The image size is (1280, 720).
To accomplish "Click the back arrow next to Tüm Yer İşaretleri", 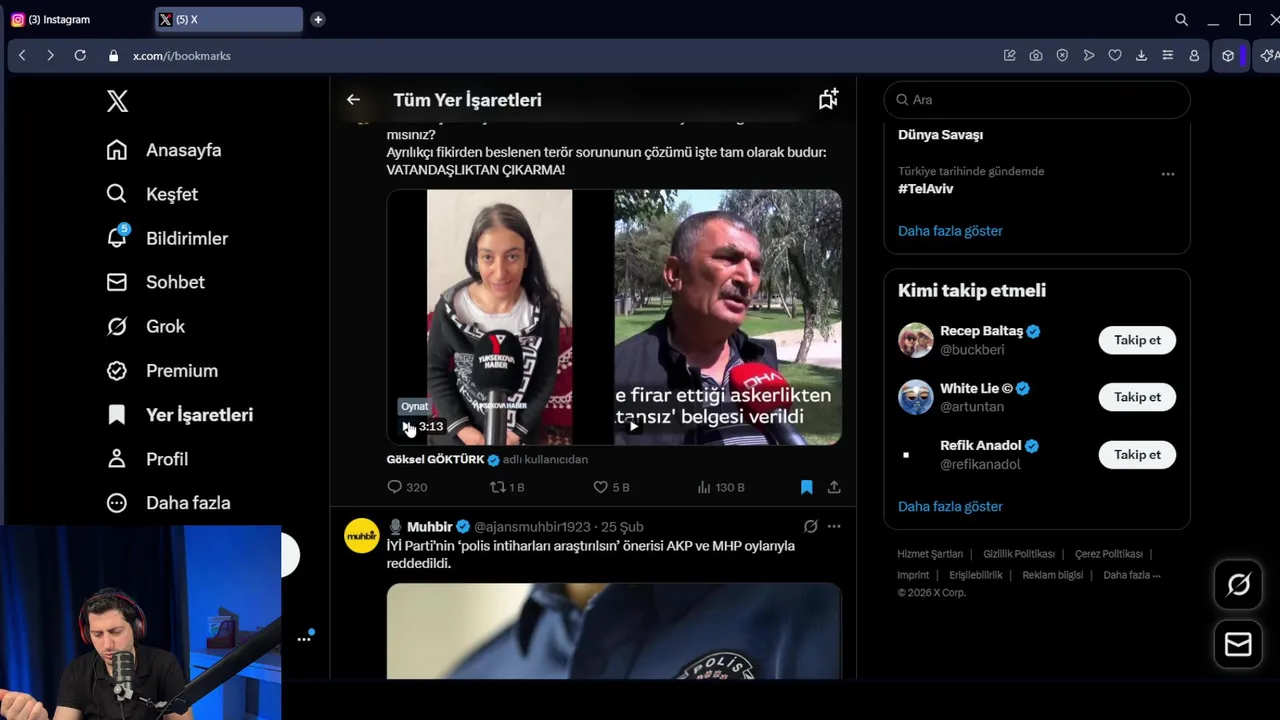I will (x=353, y=99).
